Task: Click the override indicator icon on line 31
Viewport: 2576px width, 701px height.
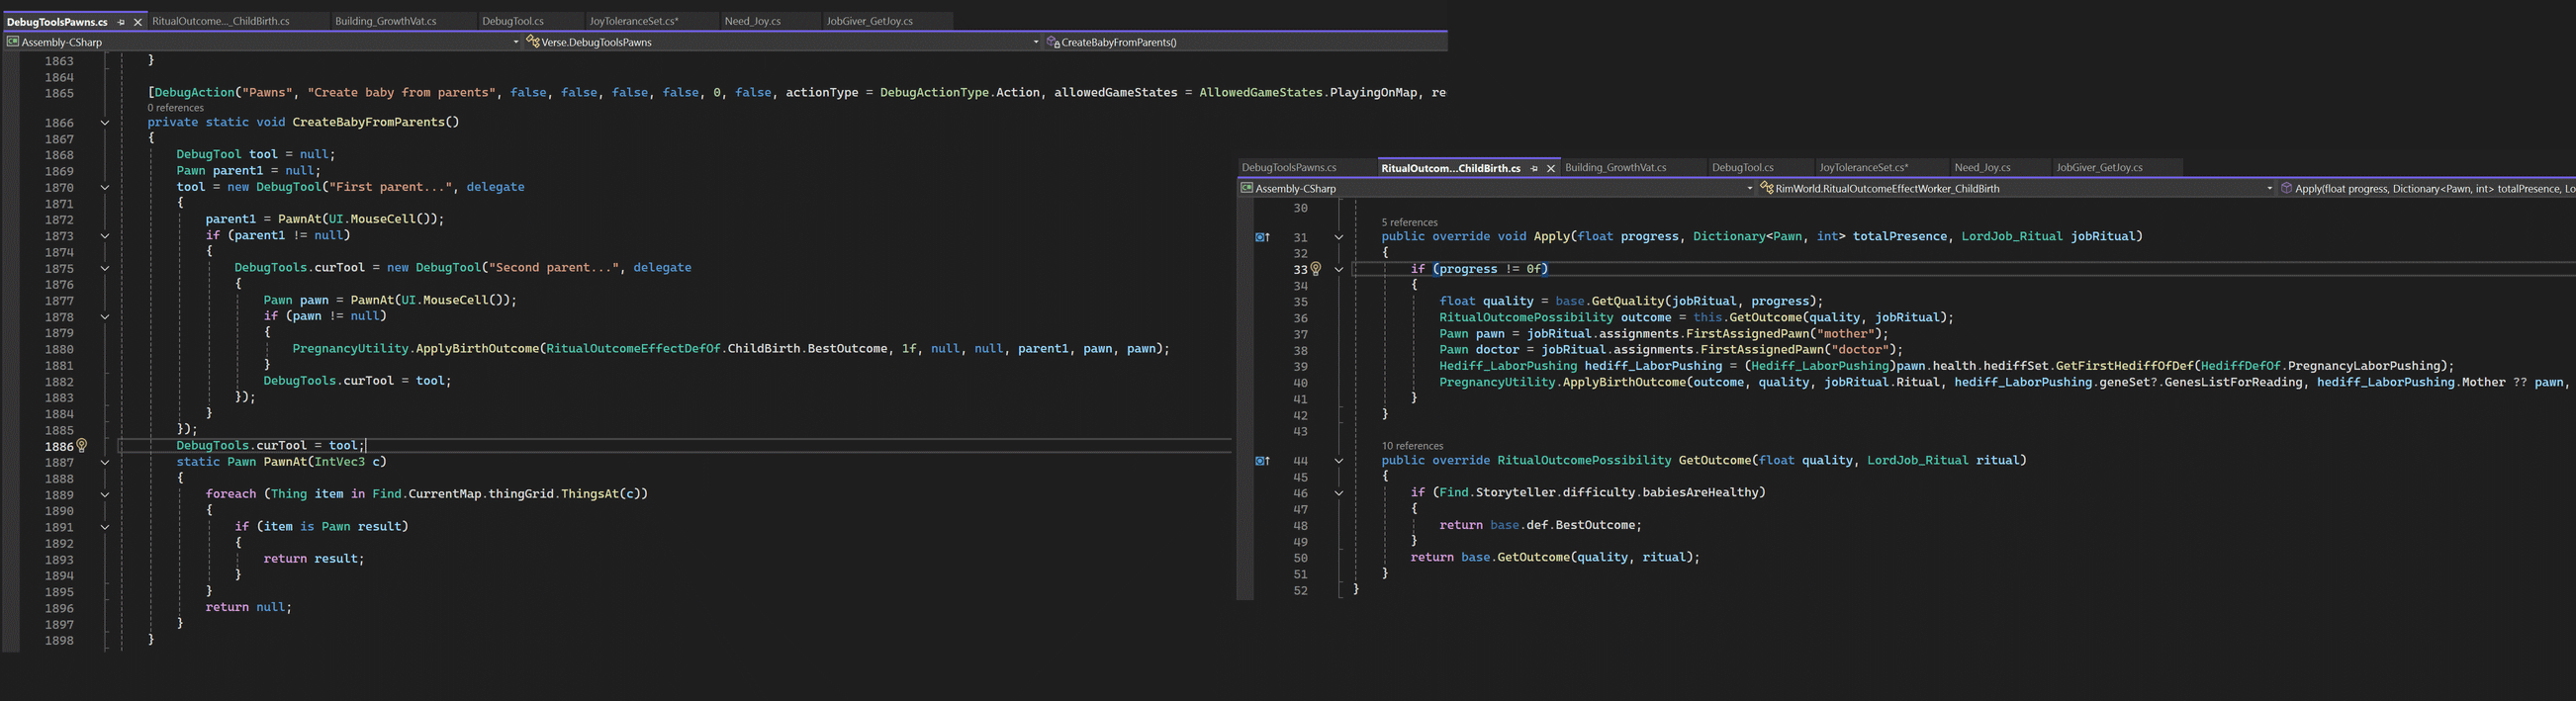Action: pyautogui.click(x=1262, y=237)
